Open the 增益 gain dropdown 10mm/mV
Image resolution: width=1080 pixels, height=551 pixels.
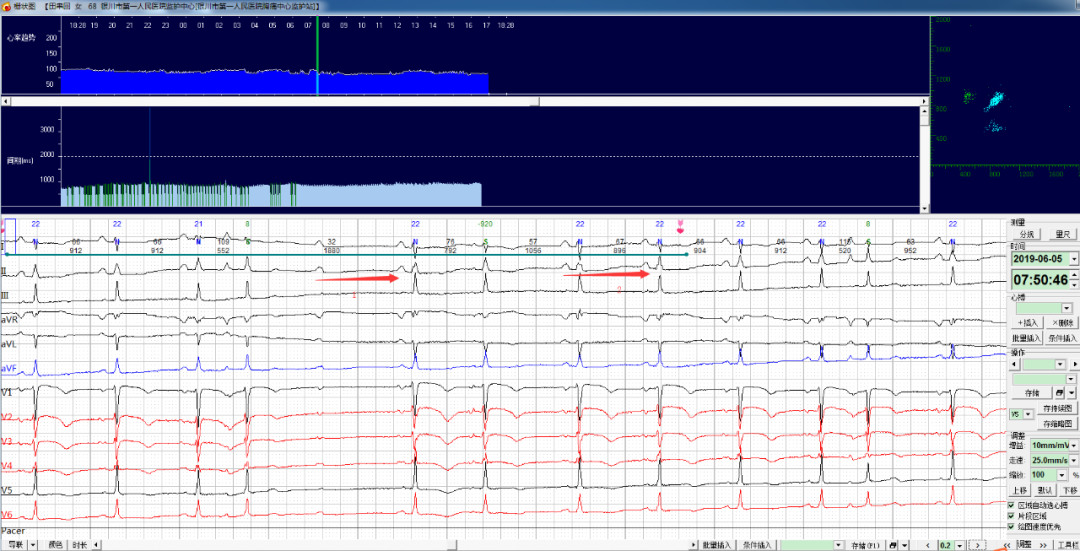click(x=1073, y=446)
